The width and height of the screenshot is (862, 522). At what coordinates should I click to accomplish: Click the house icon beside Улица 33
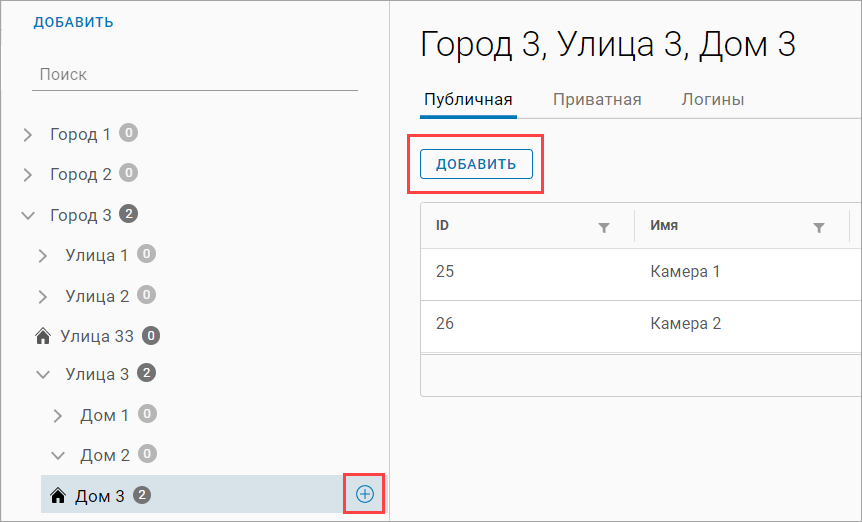pos(43,336)
